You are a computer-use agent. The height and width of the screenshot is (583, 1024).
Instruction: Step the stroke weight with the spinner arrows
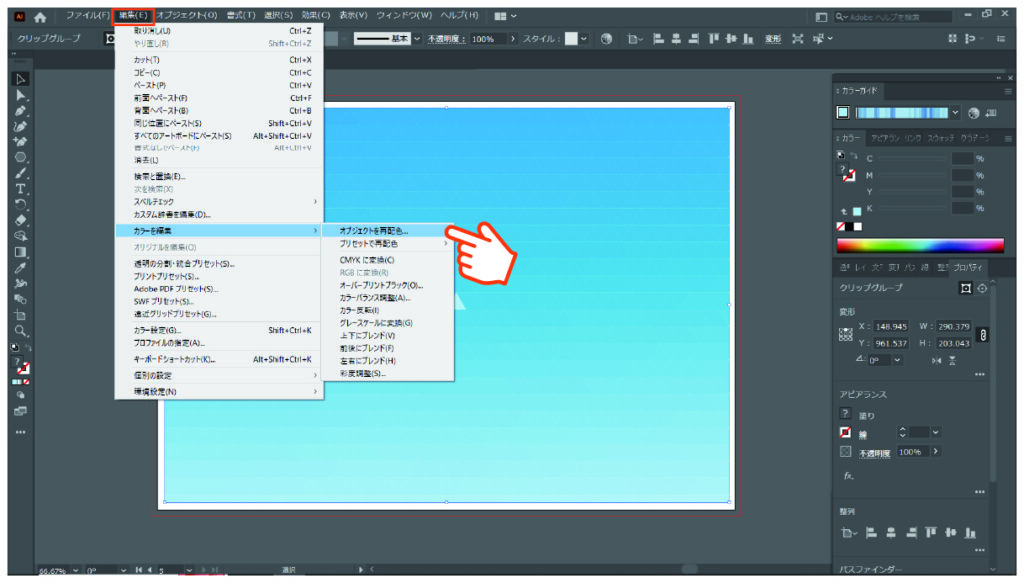pos(903,432)
